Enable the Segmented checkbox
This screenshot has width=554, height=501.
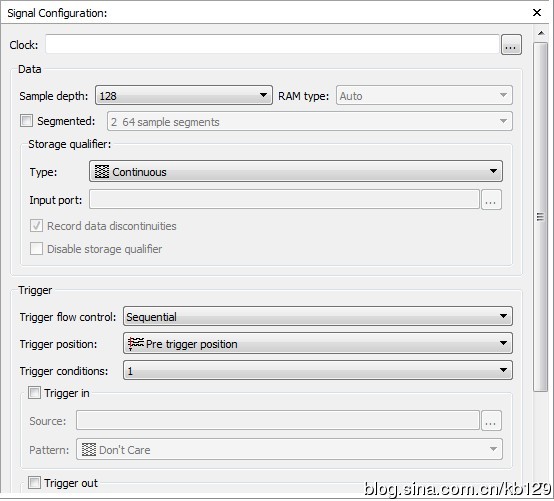click(26, 121)
